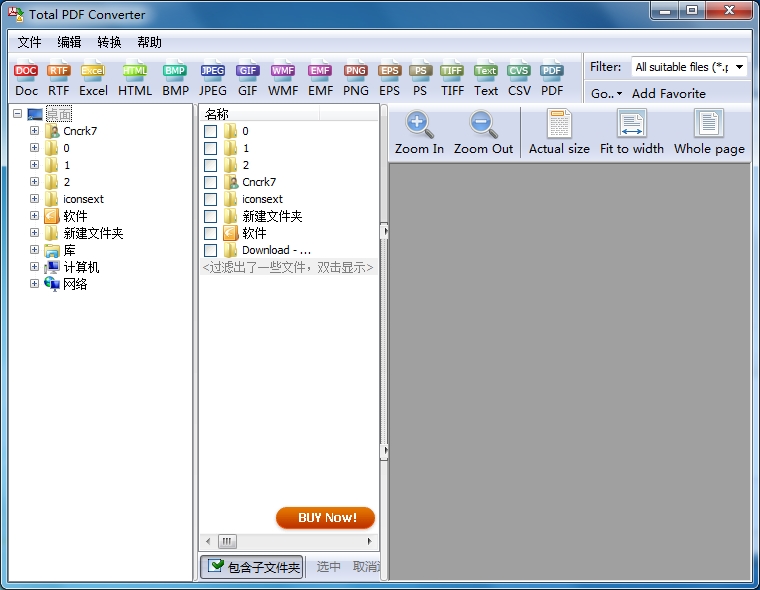Expand the 网络 network node

[34, 284]
